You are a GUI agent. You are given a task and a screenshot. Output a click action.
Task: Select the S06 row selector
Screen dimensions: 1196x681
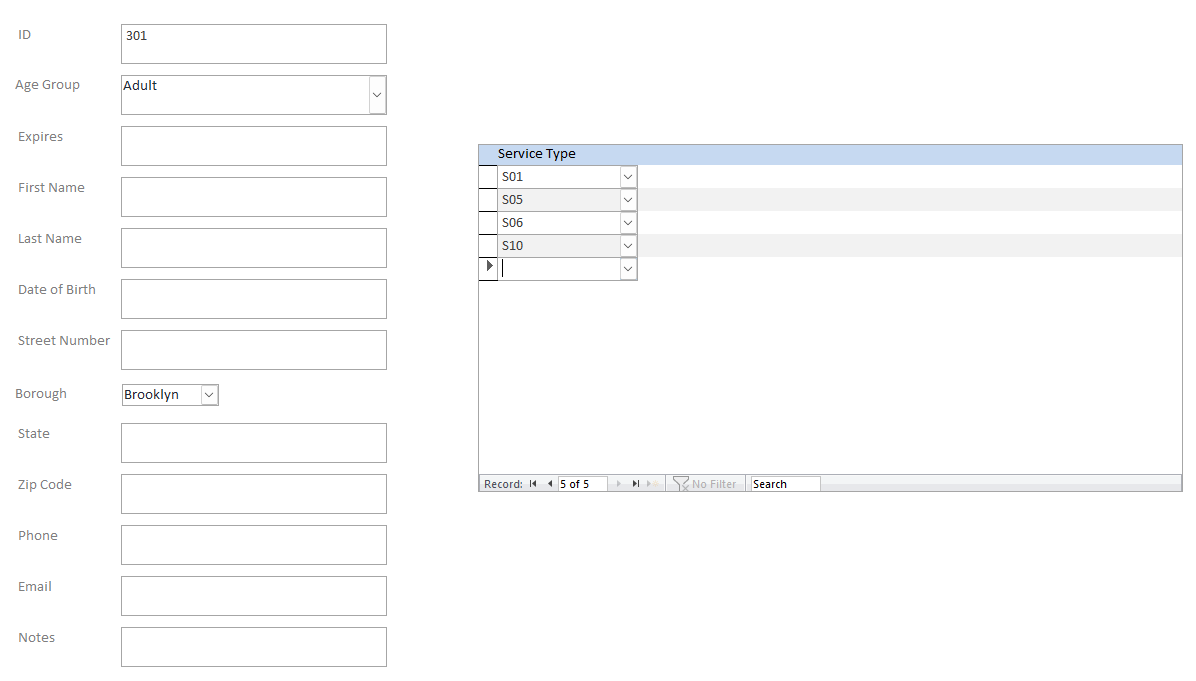coord(488,223)
